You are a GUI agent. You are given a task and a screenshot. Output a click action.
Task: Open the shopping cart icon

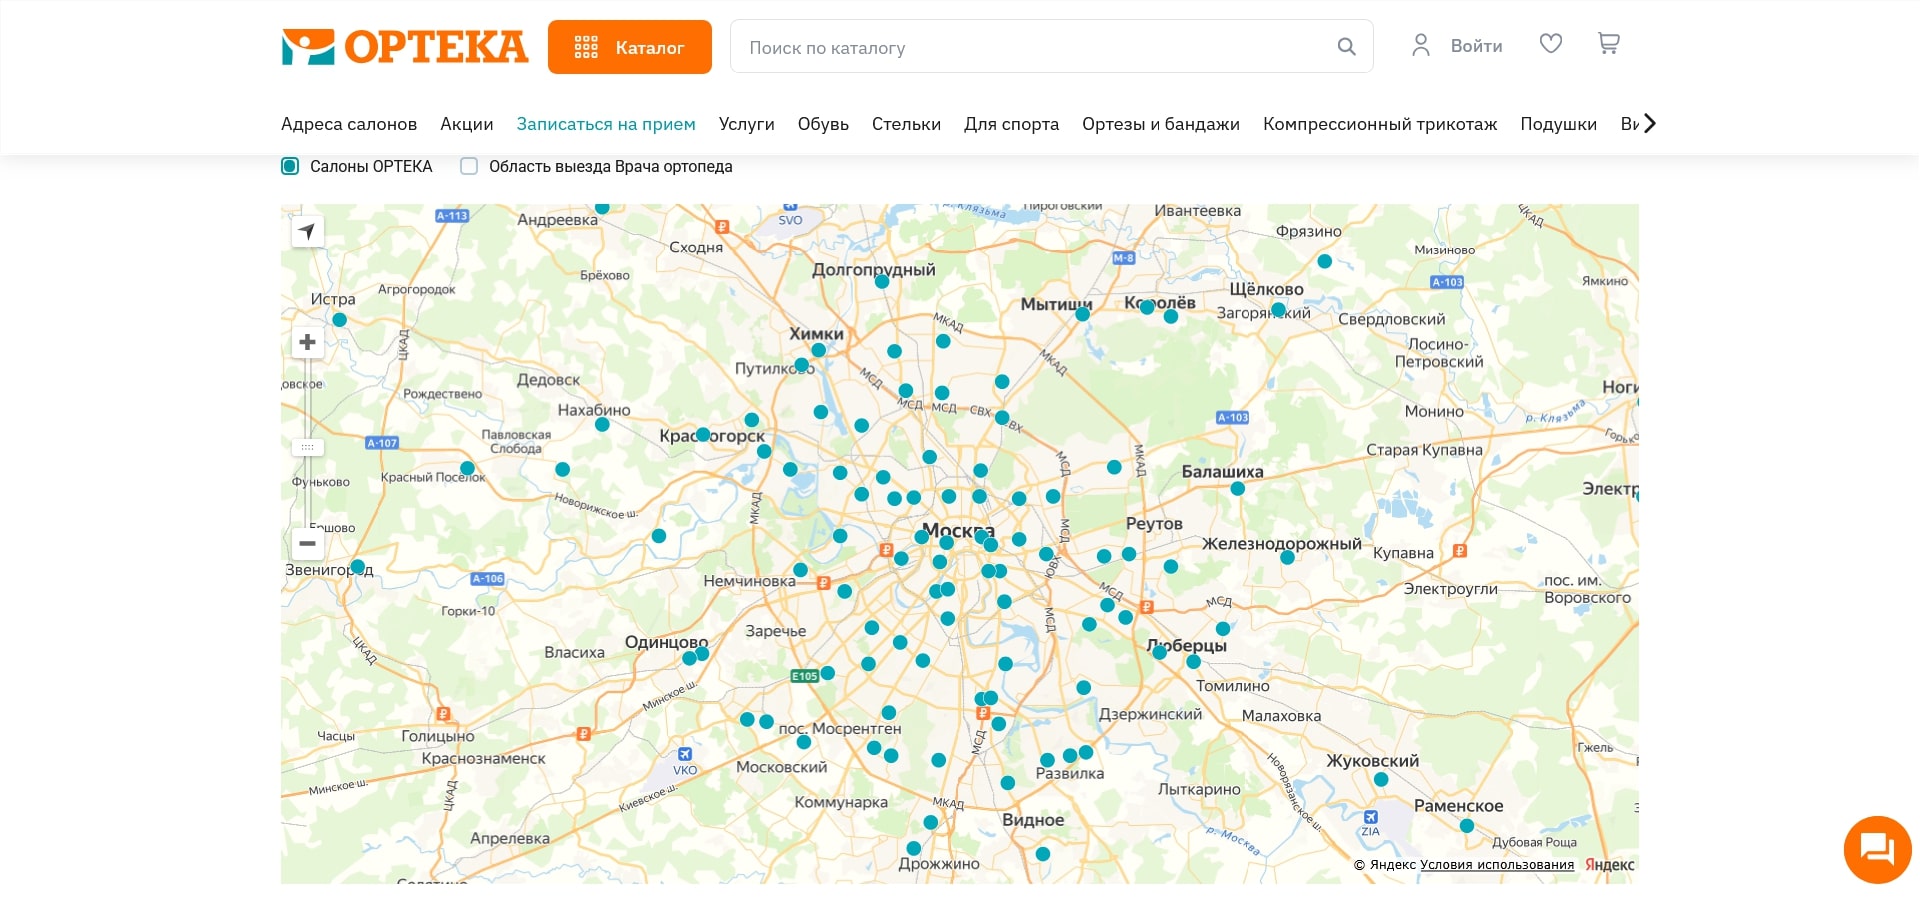(1608, 44)
